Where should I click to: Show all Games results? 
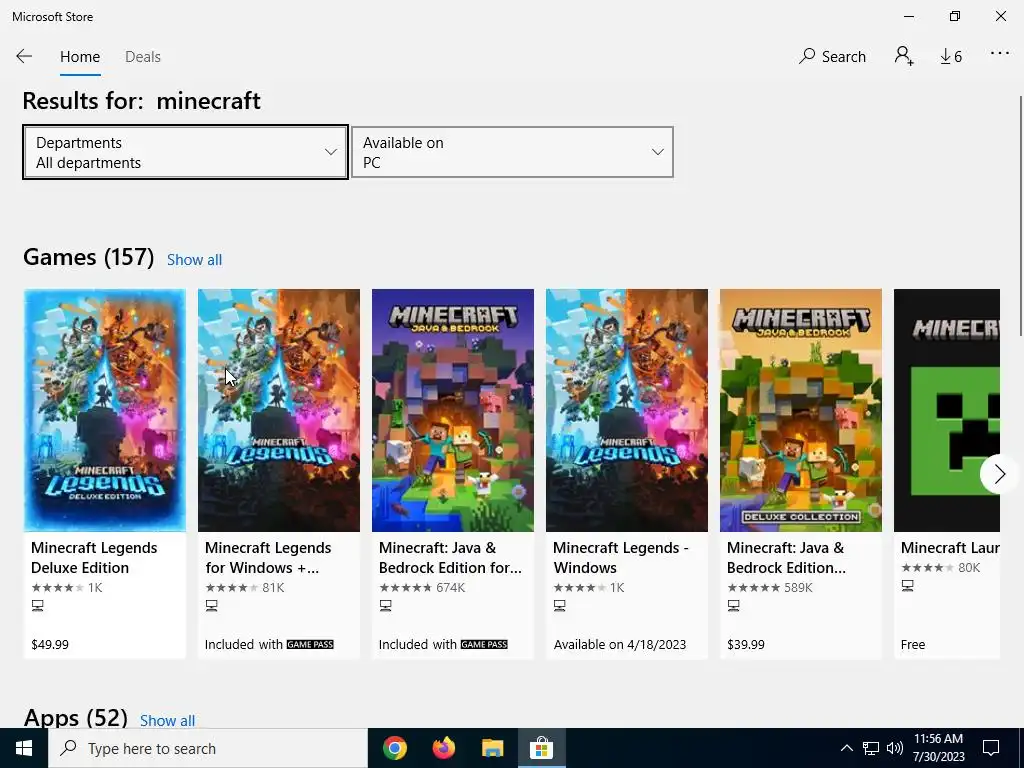click(x=195, y=260)
